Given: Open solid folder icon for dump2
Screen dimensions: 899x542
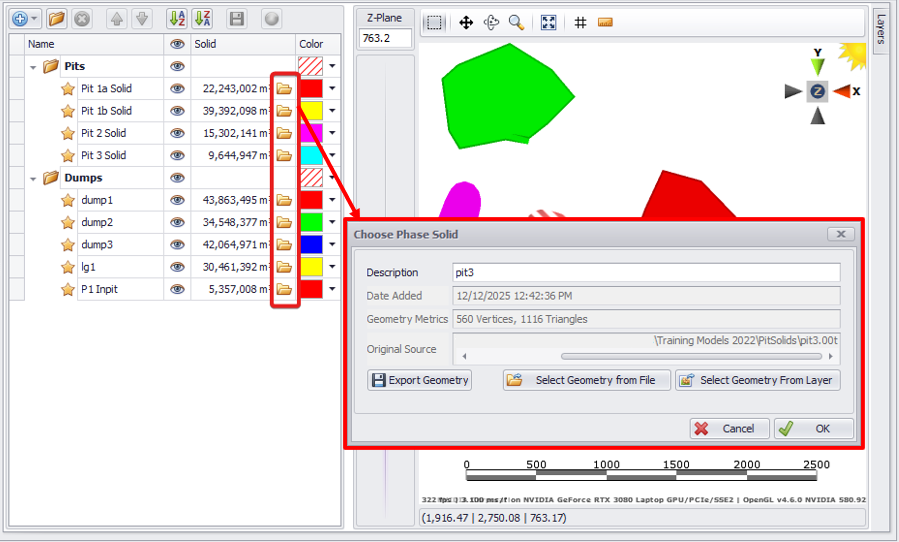Looking at the screenshot, I should [284, 223].
